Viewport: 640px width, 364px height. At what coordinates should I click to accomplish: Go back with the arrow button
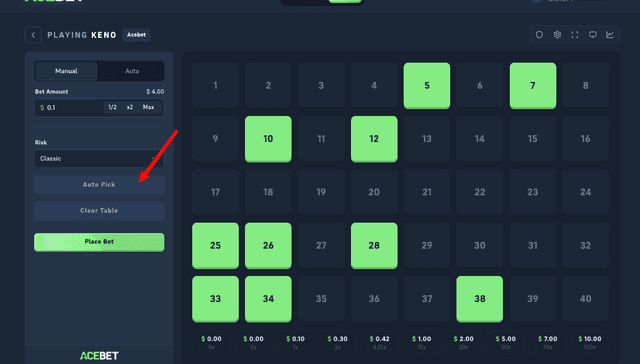click(x=33, y=35)
